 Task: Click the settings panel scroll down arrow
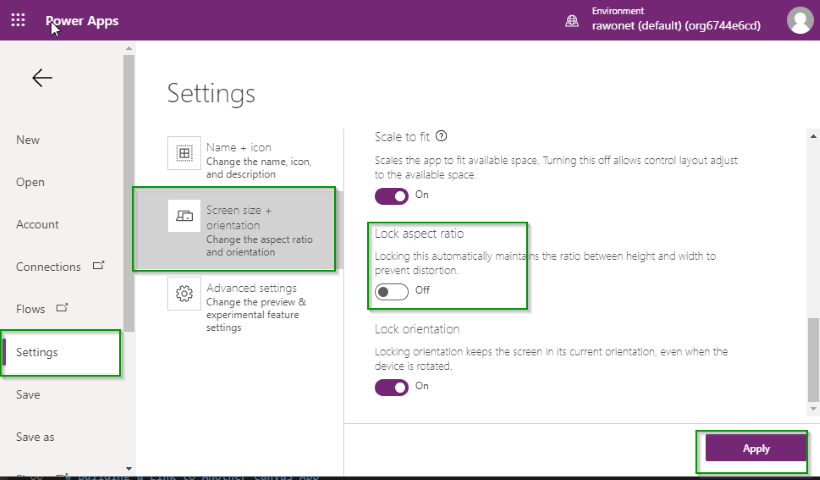tap(813, 409)
